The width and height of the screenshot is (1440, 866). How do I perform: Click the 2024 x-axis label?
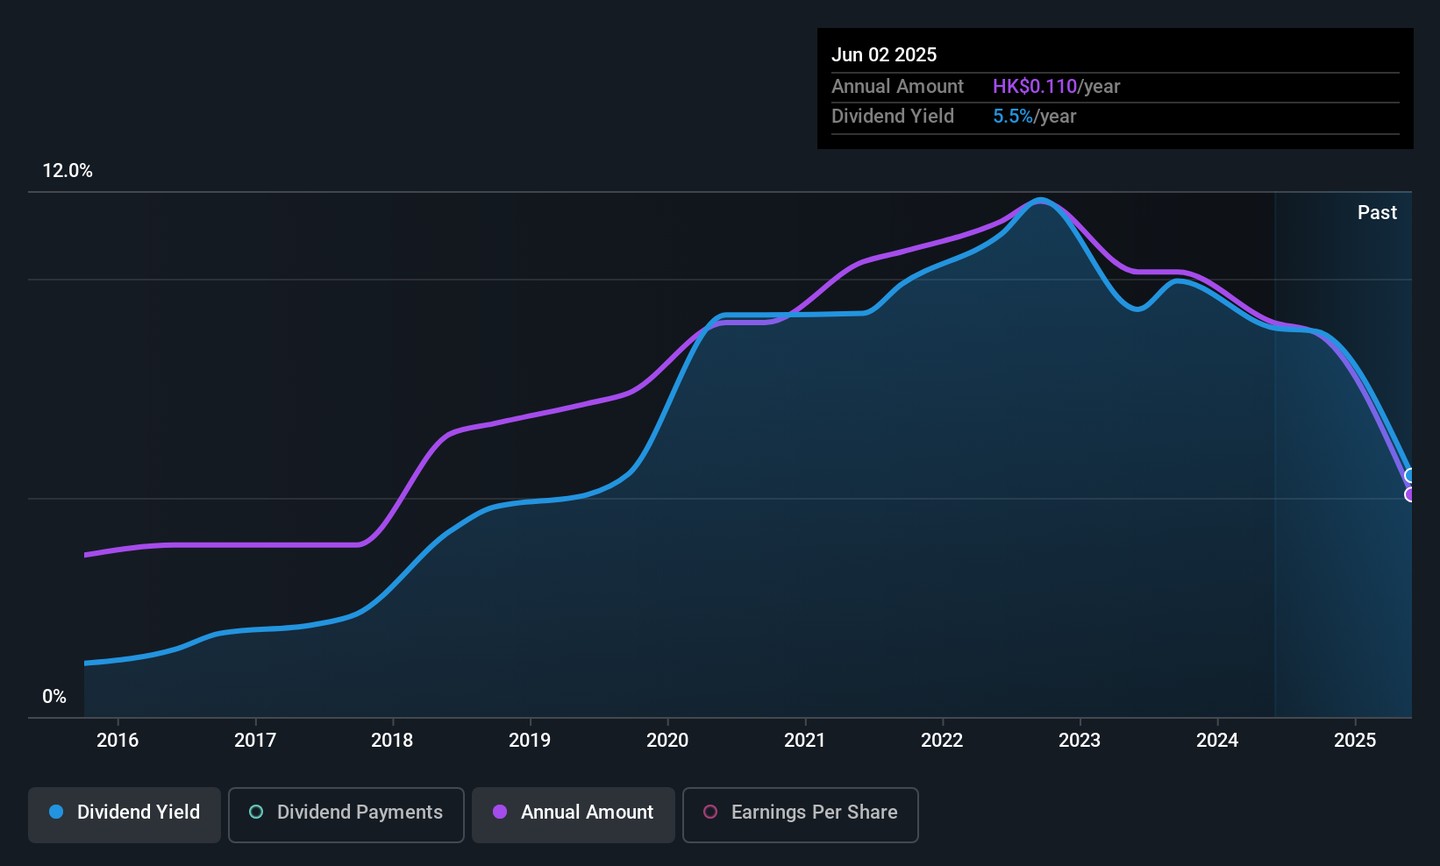[x=1217, y=740]
